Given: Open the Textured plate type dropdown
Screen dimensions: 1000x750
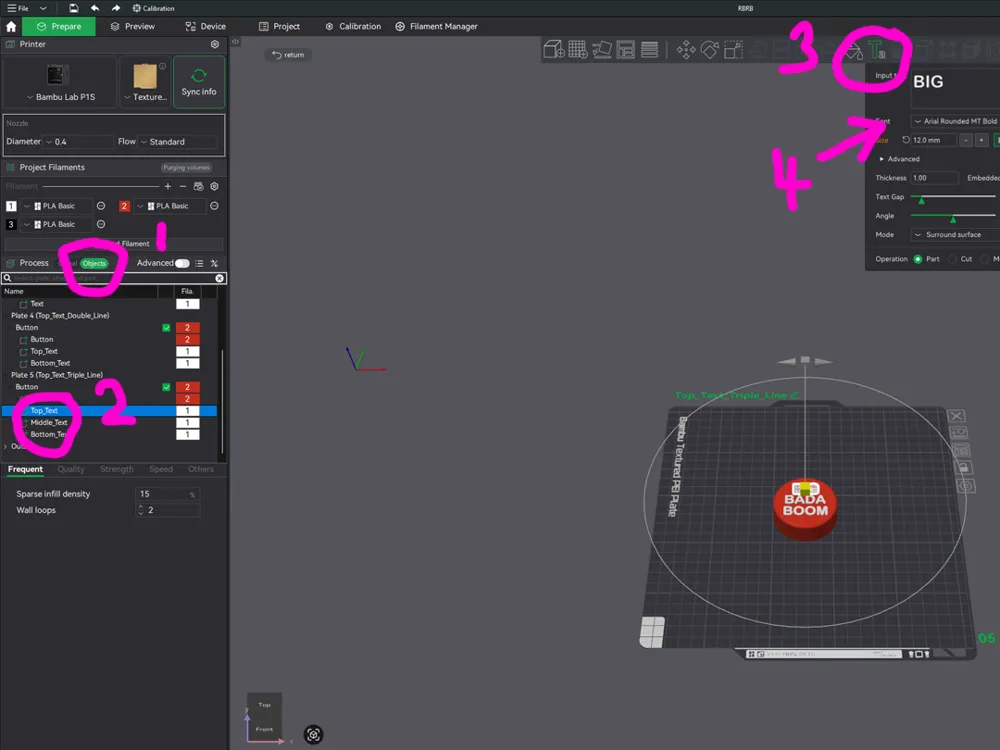Looking at the screenshot, I should 145,97.
